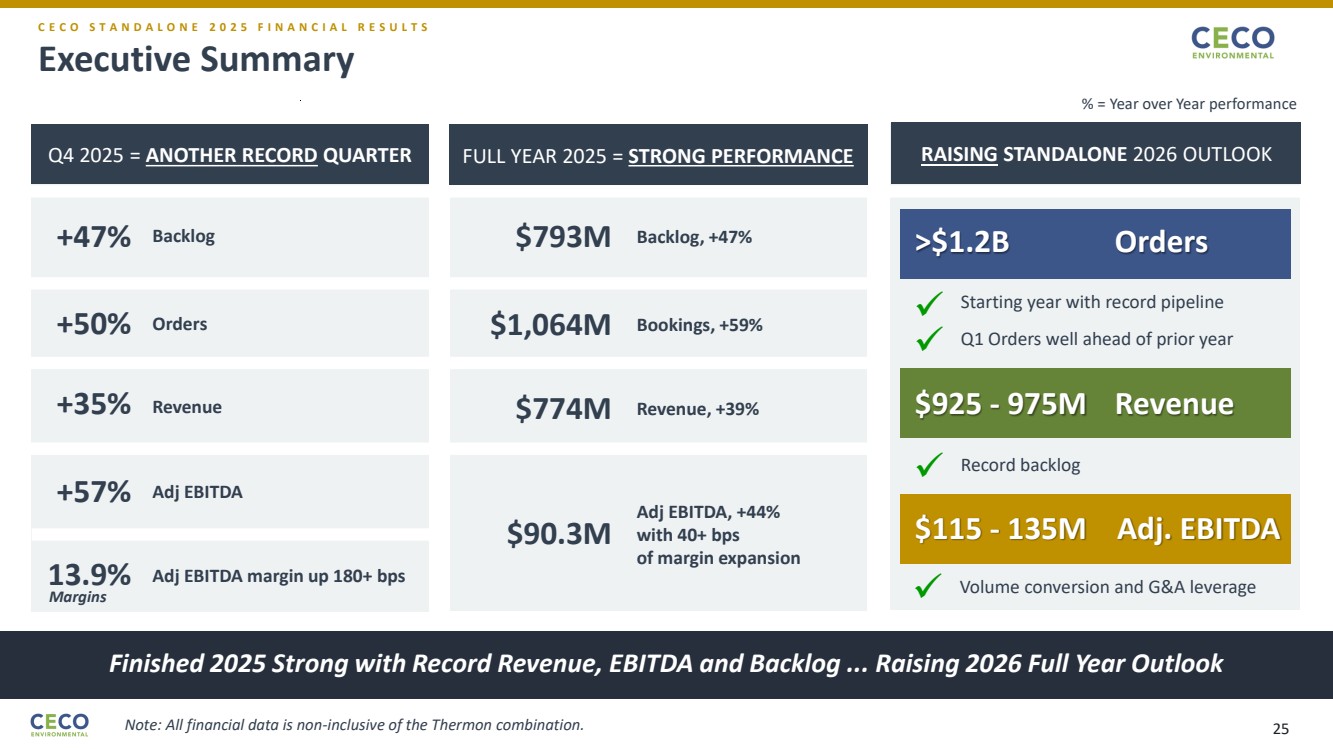
Task: Click the 13.9% Adj EBITDA margin tile
Action: (230, 577)
